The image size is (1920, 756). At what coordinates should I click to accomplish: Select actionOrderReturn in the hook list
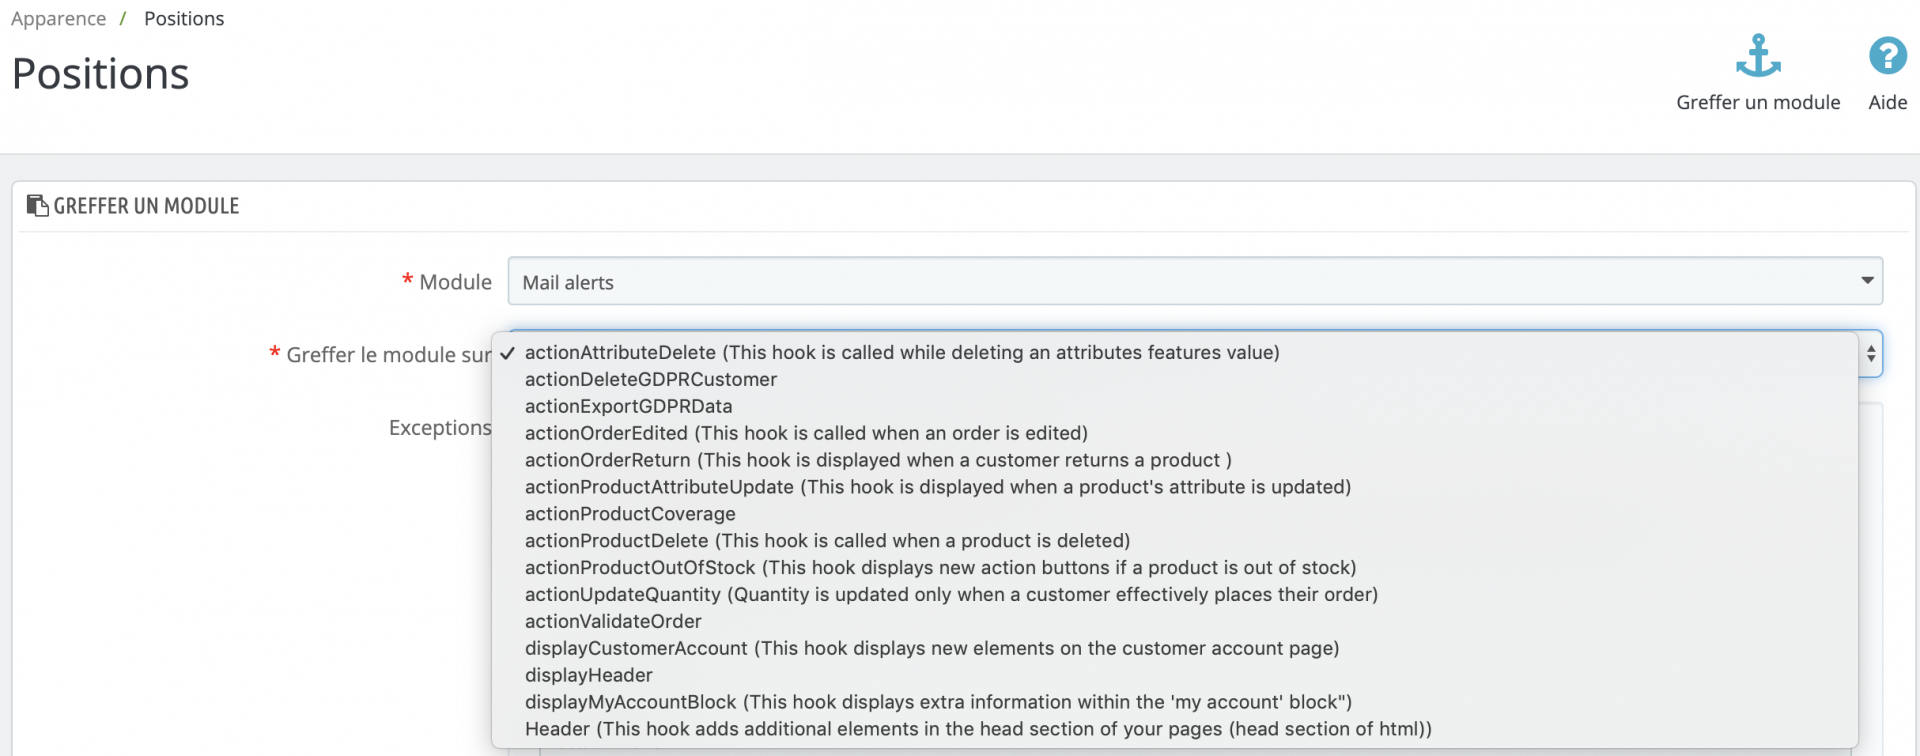pyautogui.click(x=877, y=461)
